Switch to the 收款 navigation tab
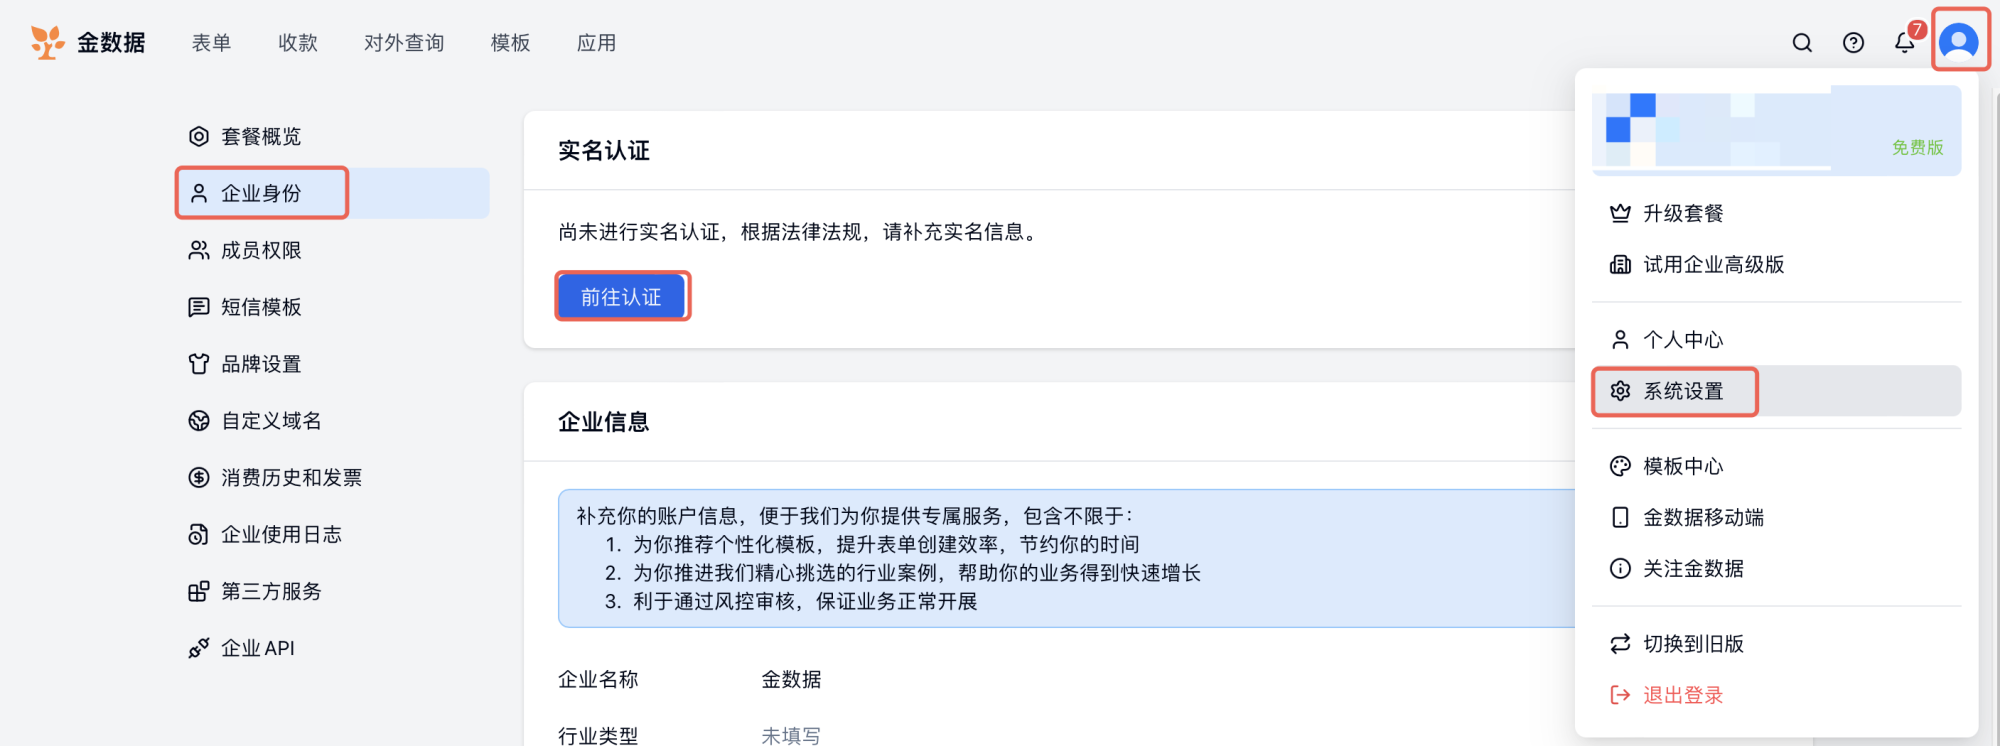The image size is (2000, 746). coord(297,43)
